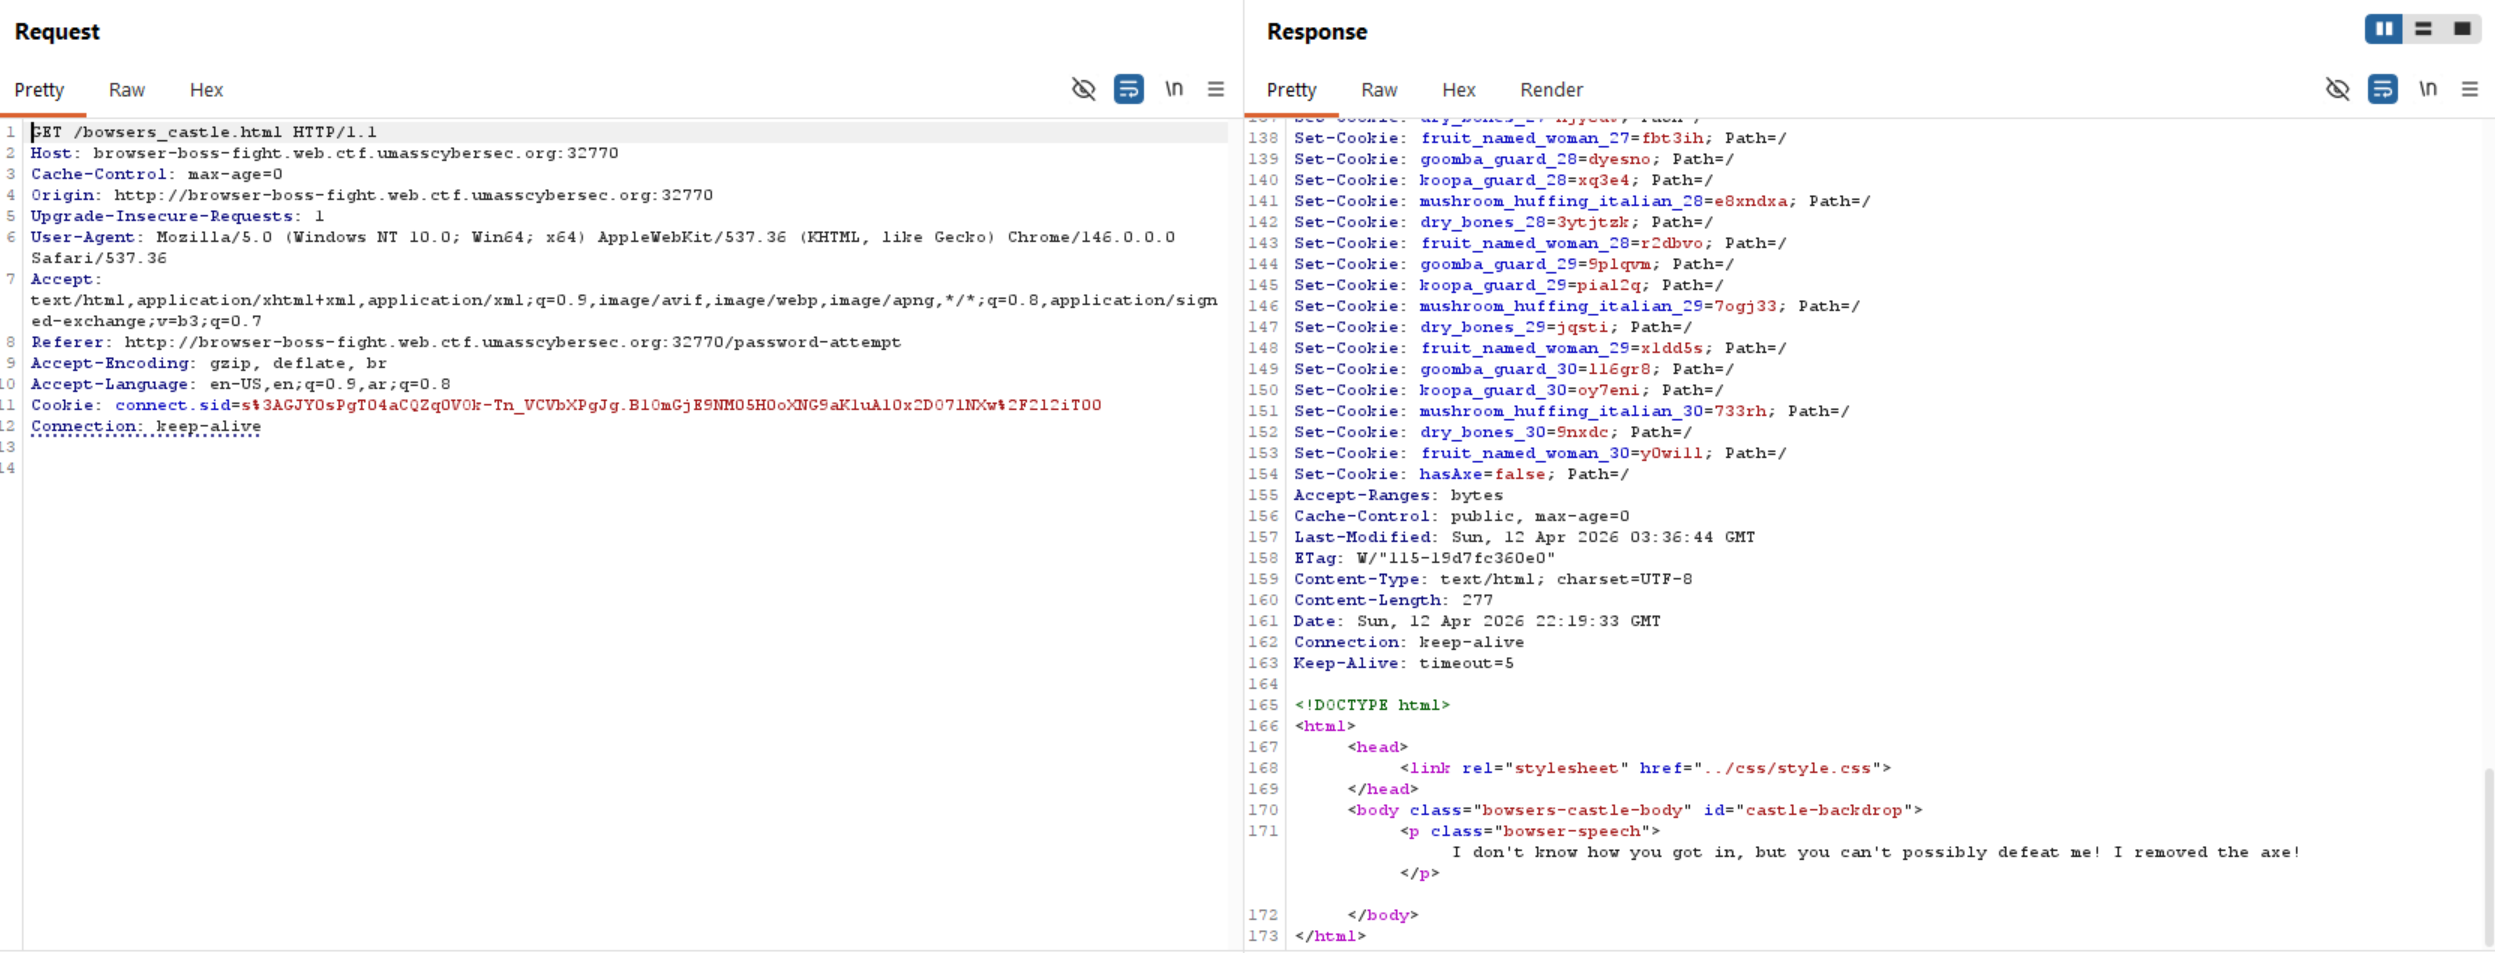Open the Hex tab in the Response panel

[x=1458, y=90]
